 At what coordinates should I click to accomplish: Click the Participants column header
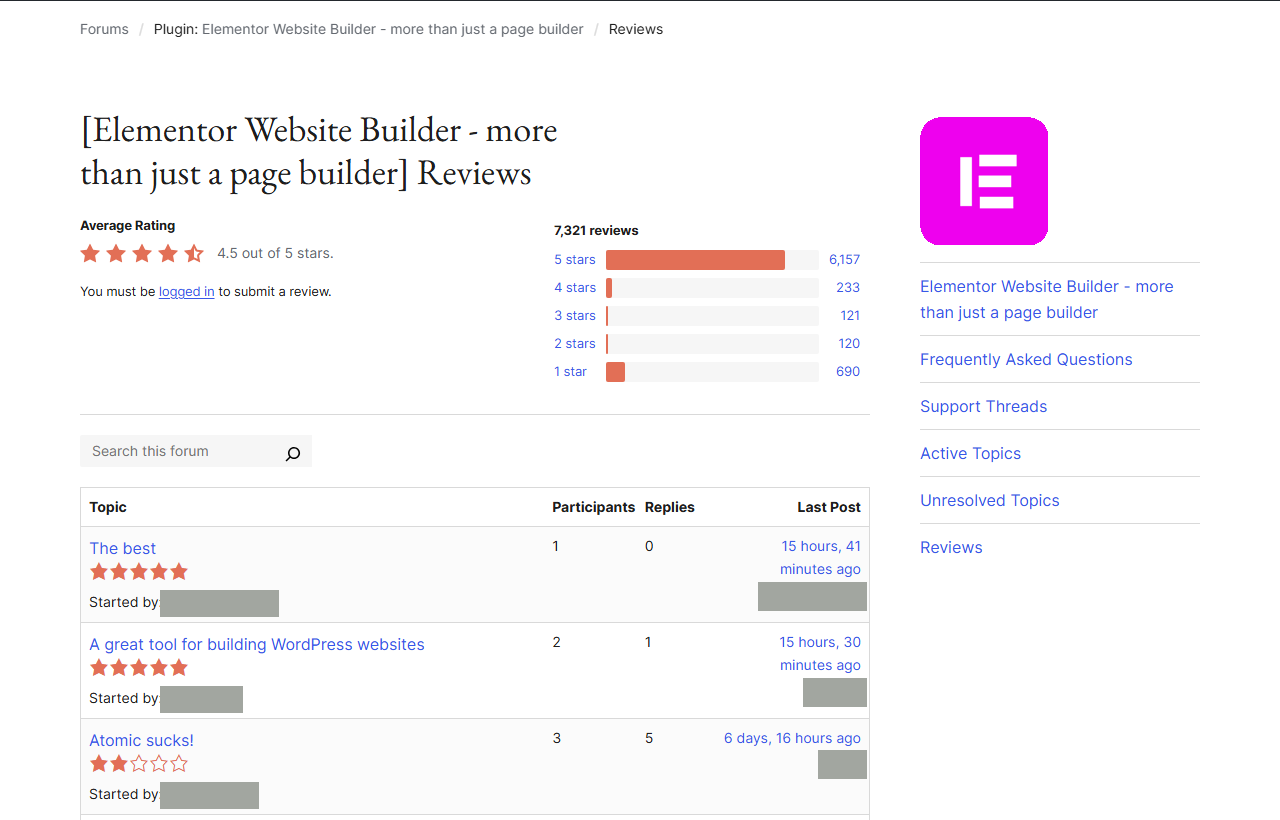594,507
